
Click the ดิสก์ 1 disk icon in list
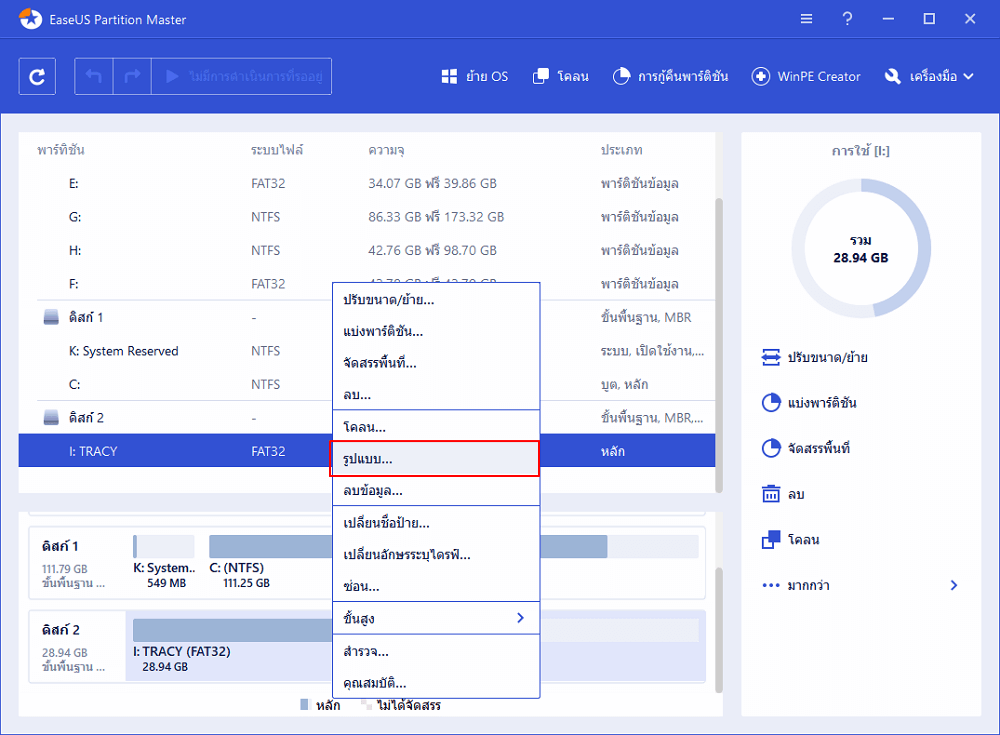pos(51,317)
